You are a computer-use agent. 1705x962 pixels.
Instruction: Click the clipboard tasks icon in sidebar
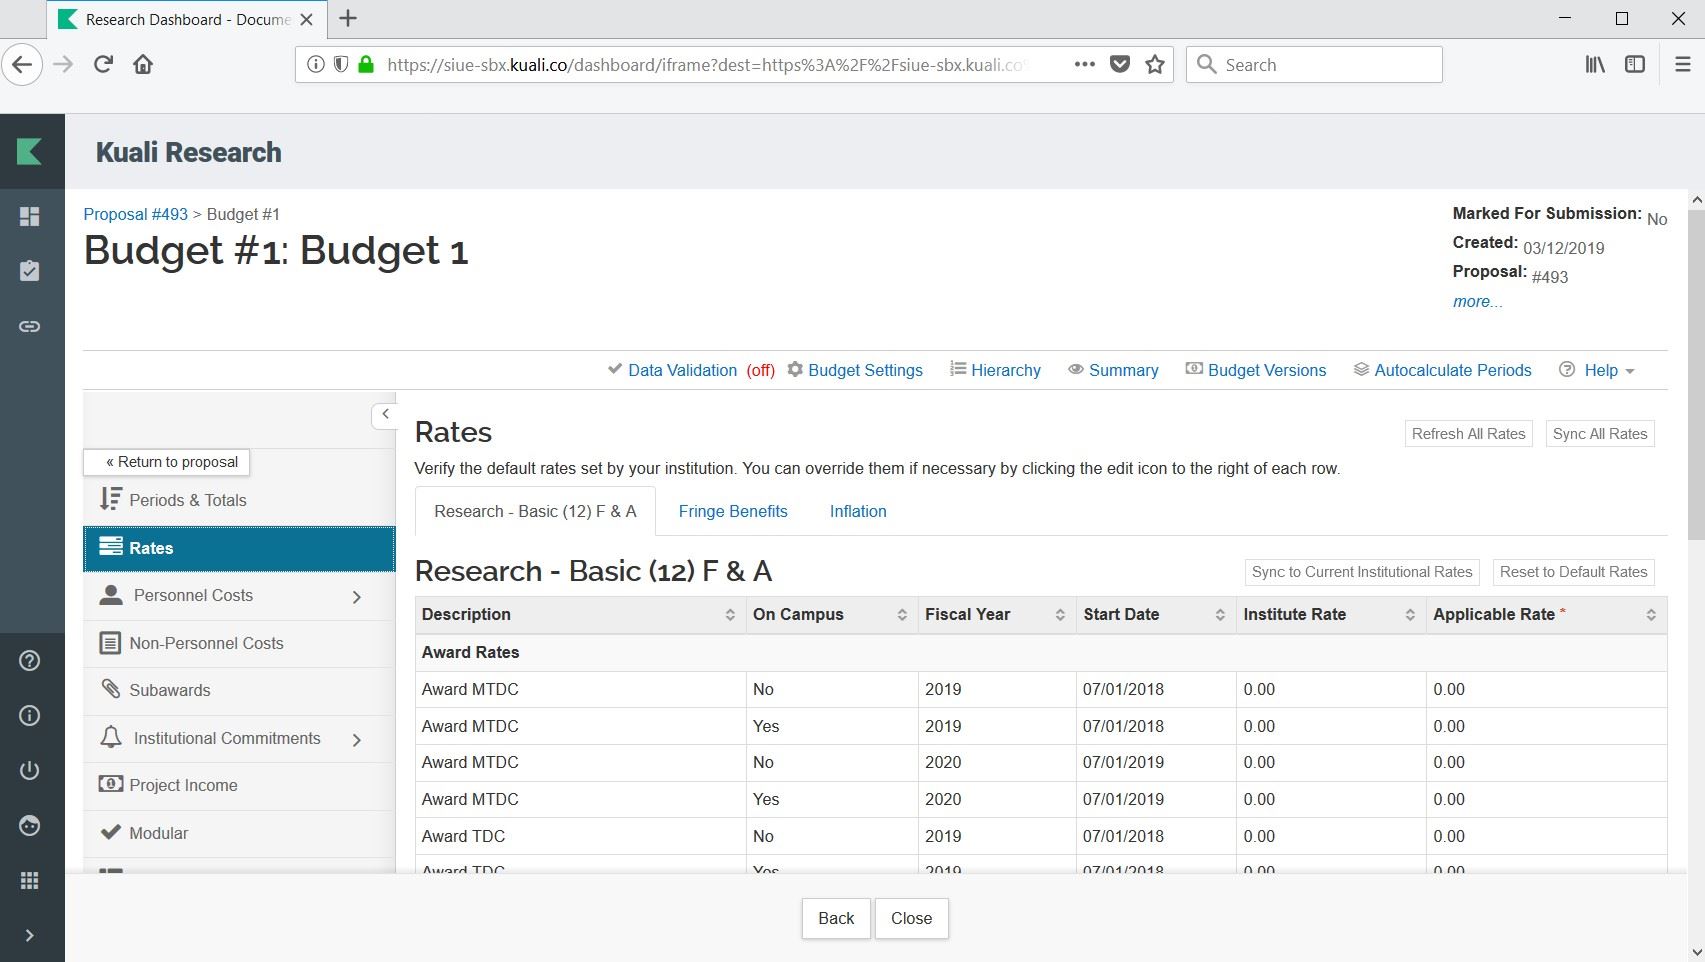30,271
